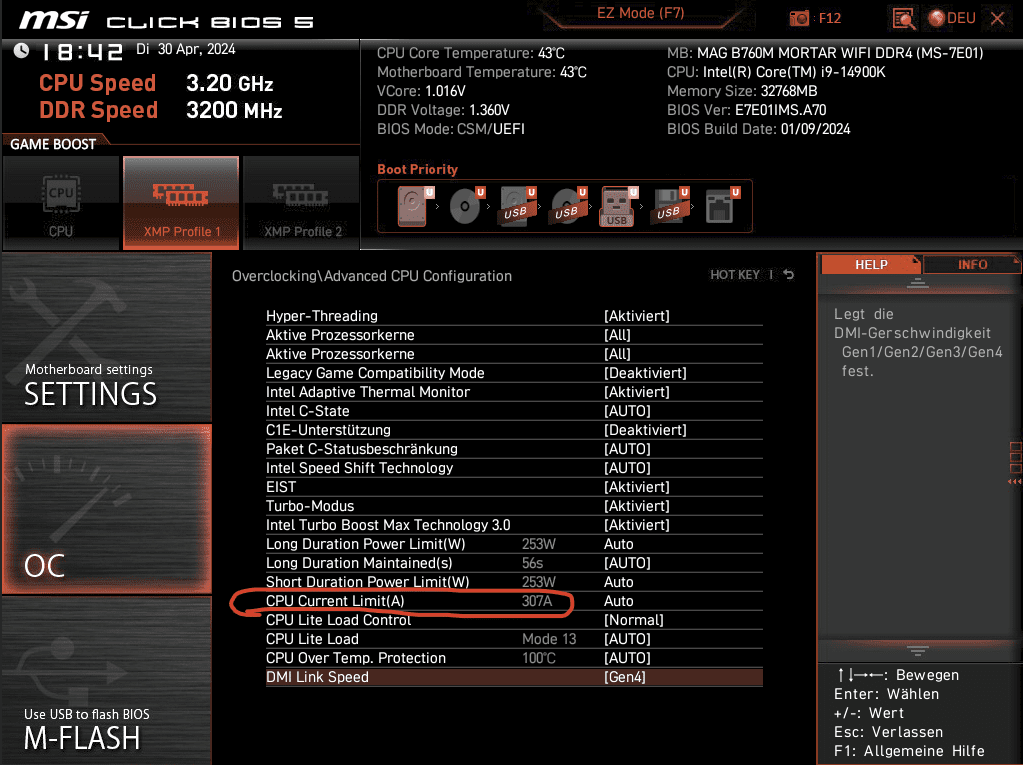Select the highlighted USB key boot device icon
This screenshot has height=765, width=1023.
click(x=617, y=207)
